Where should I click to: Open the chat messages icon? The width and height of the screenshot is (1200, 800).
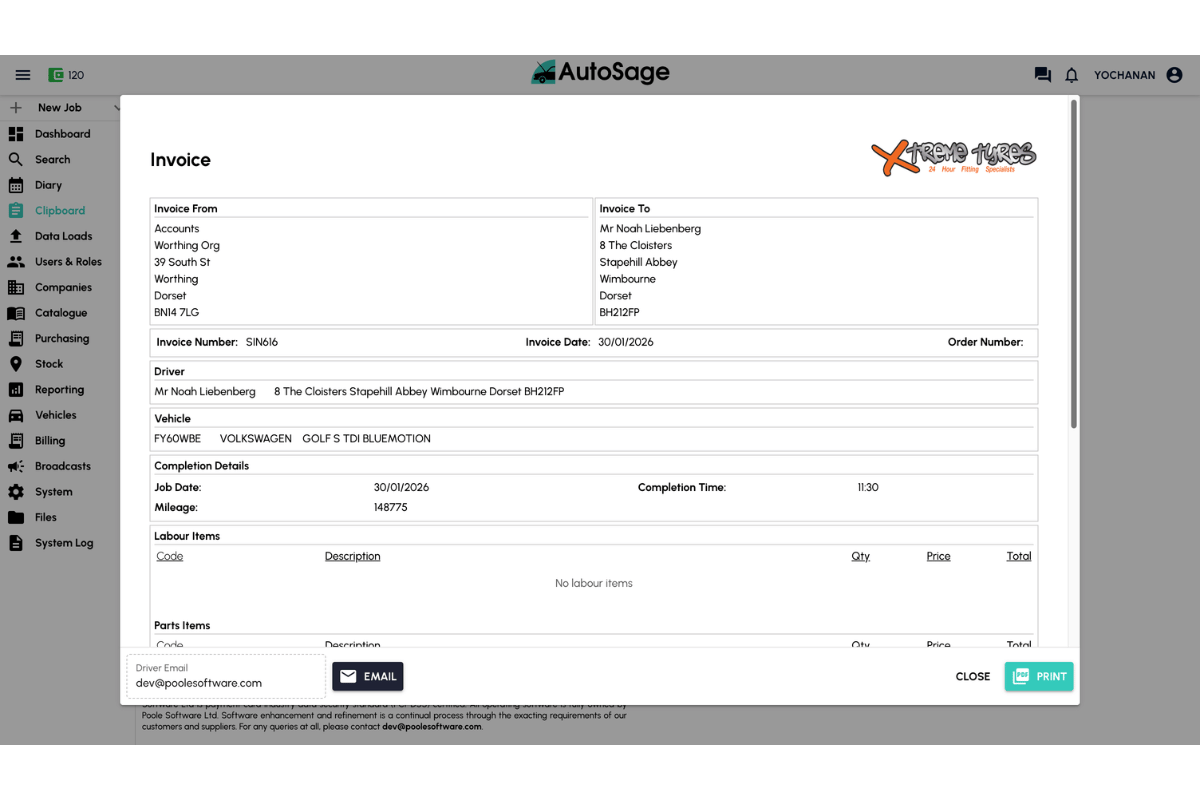click(1042, 74)
